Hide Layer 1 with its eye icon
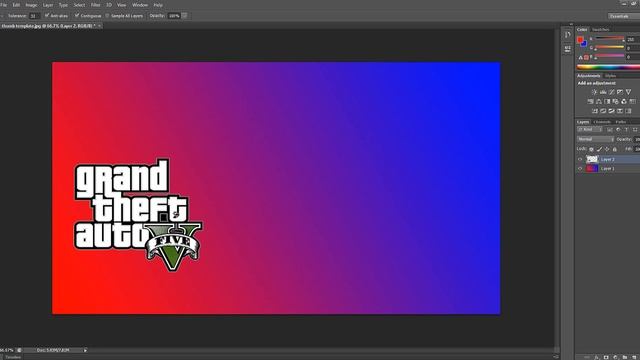 (580, 168)
